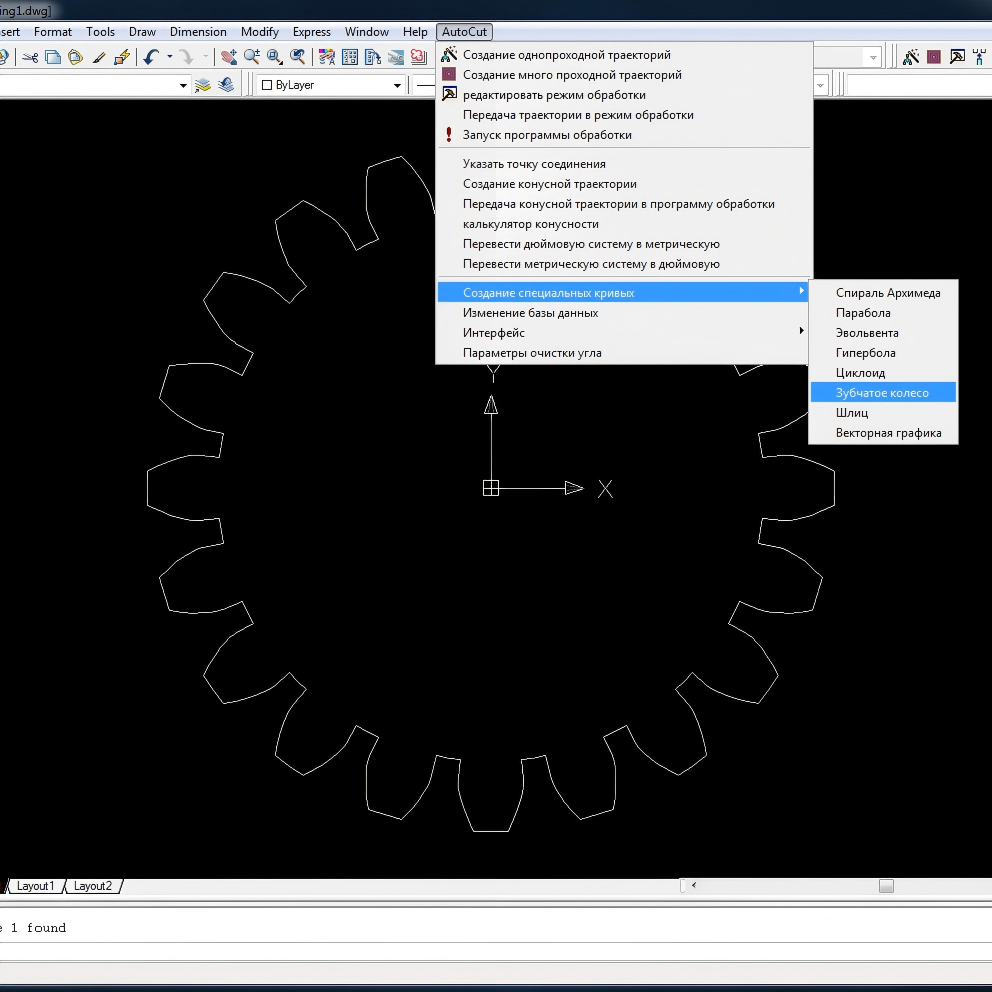992x992 pixels.
Task: Click the horizontal scrollbar left arrow
Action: coord(694,886)
